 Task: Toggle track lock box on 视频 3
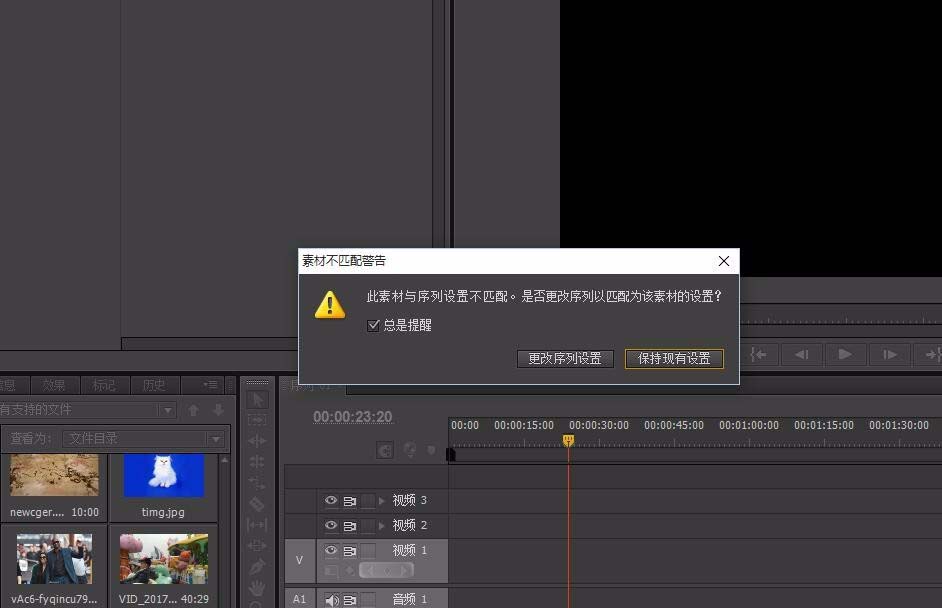point(368,501)
